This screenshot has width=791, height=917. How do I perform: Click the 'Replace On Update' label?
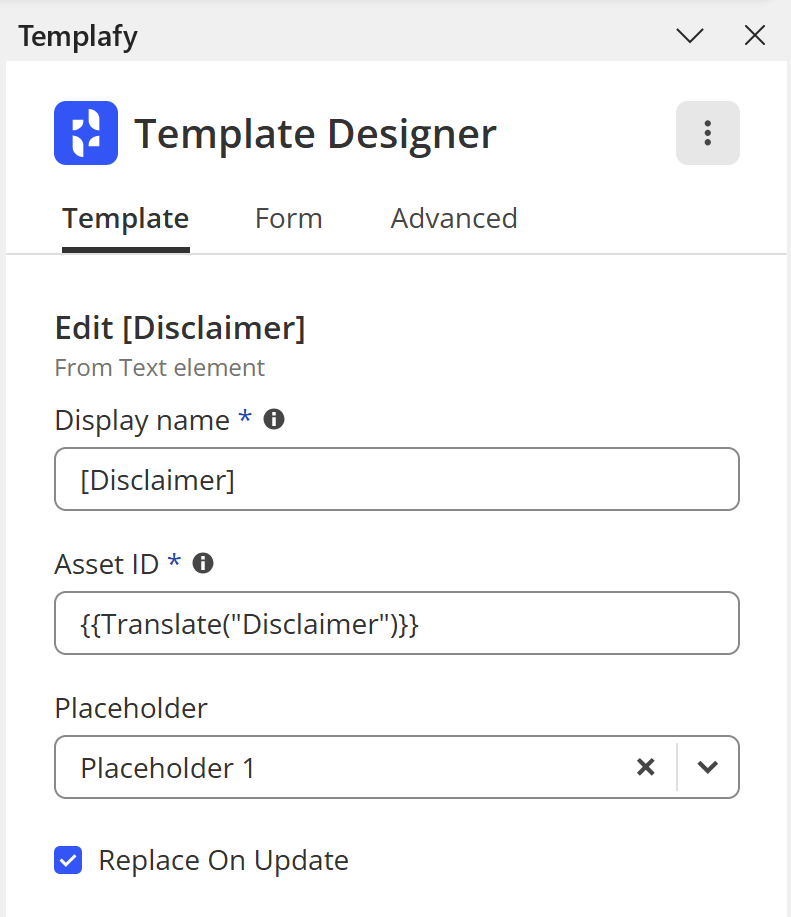(x=223, y=860)
